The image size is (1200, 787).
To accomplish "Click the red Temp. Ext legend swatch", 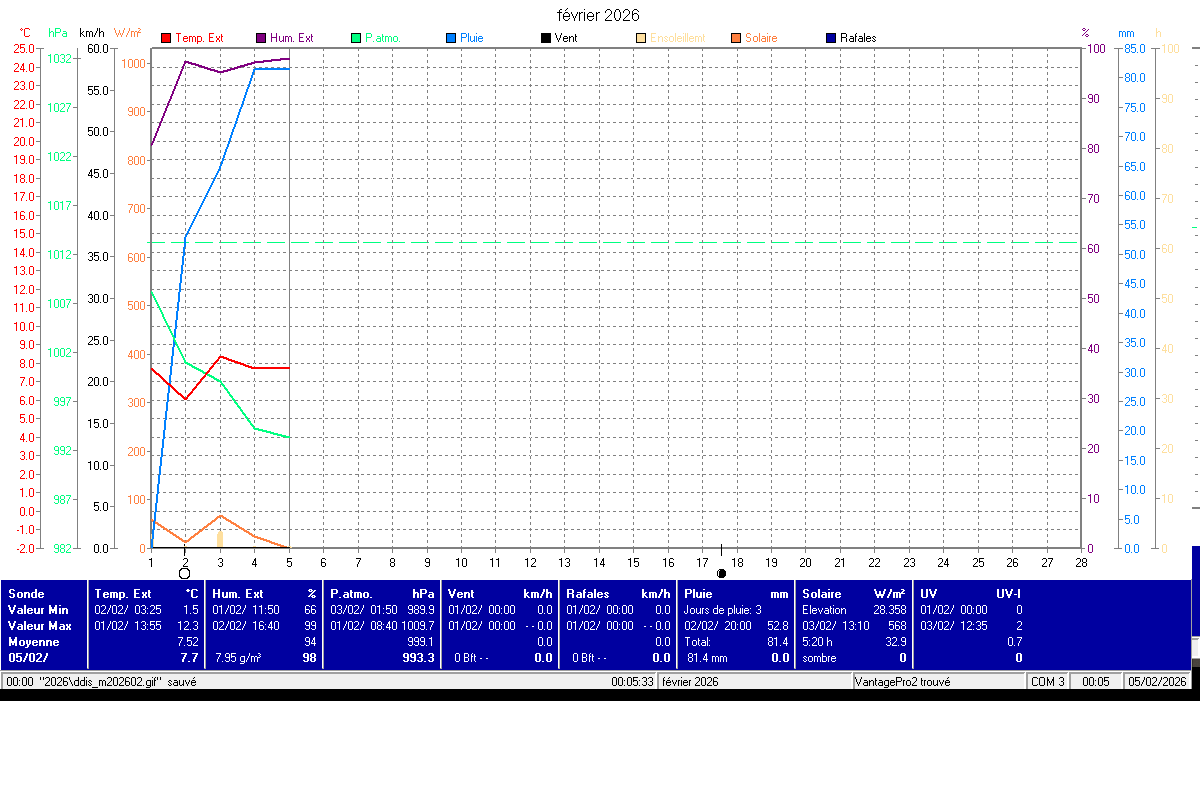I will [x=166, y=38].
